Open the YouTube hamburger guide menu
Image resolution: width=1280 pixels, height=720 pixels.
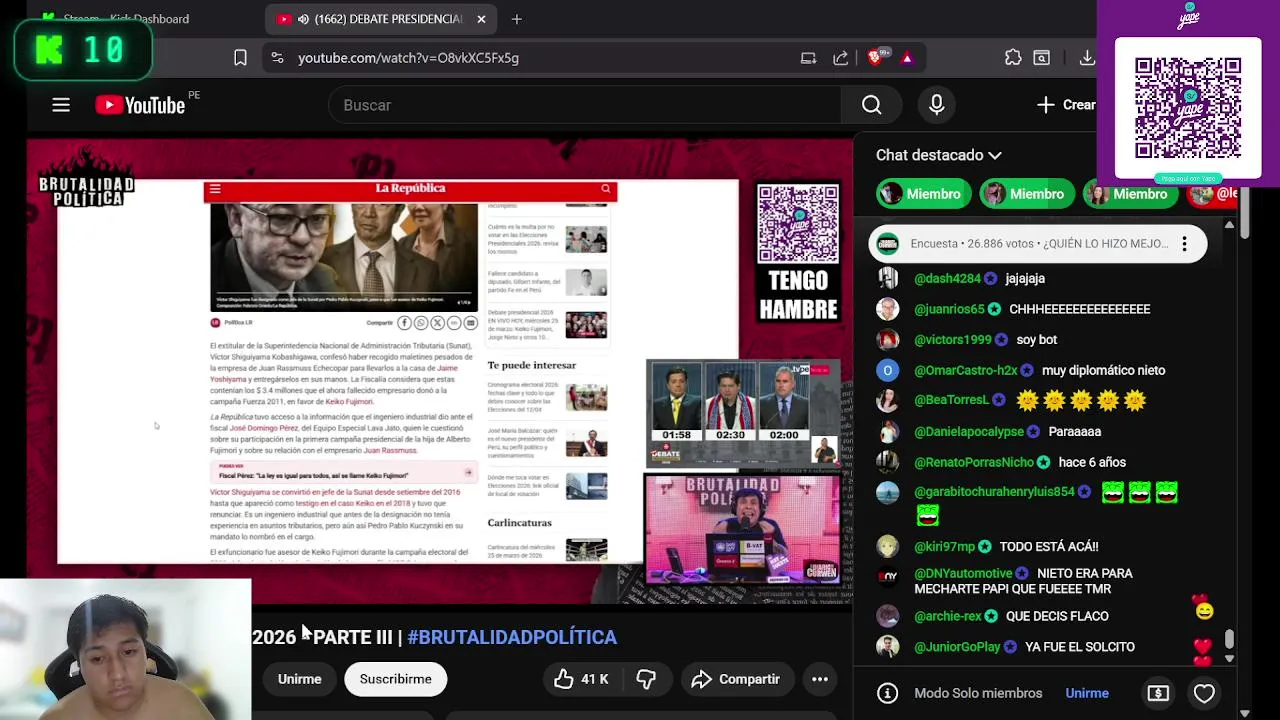tap(61, 105)
